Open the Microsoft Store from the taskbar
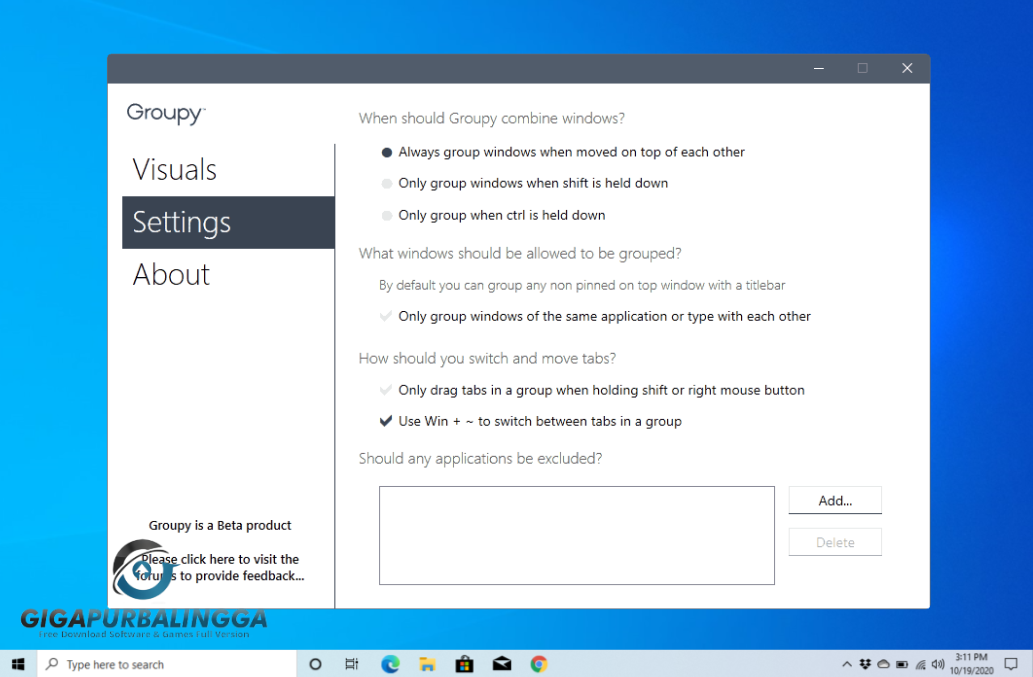Viewport: 1033px width, 677px height. [x=464, y=663]
